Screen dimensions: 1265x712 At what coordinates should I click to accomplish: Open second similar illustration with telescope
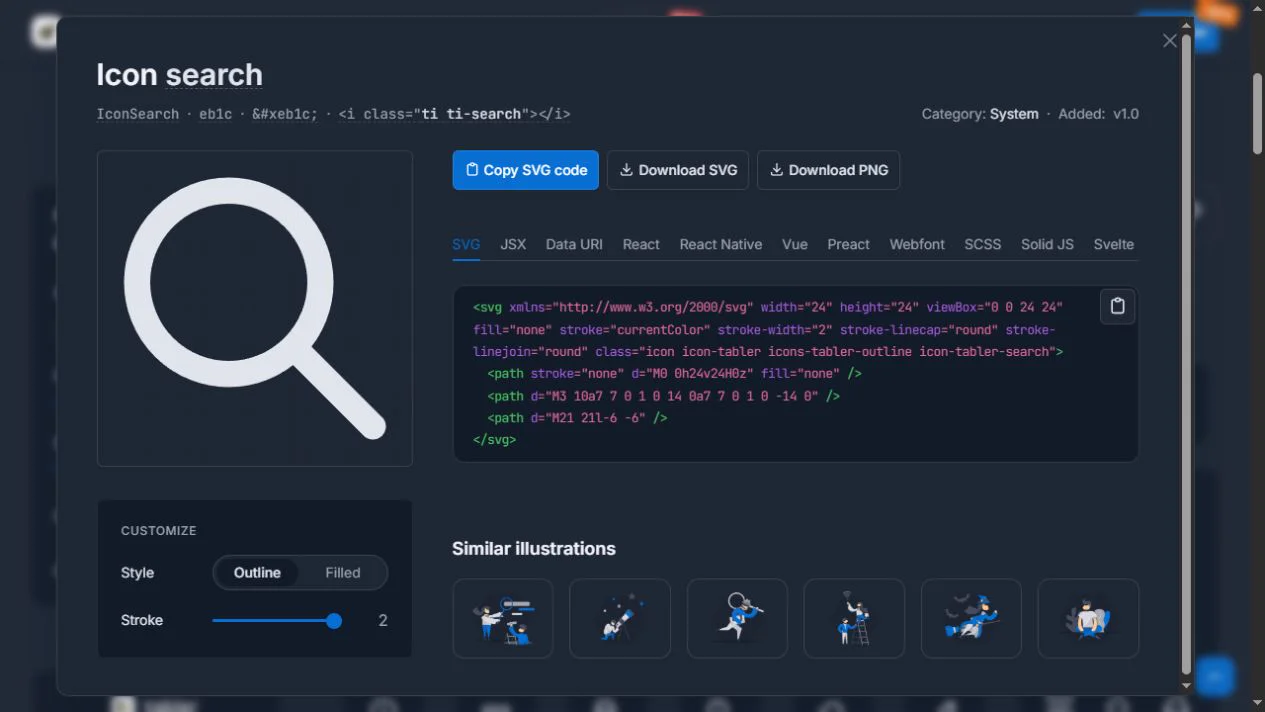pos(620,618)
